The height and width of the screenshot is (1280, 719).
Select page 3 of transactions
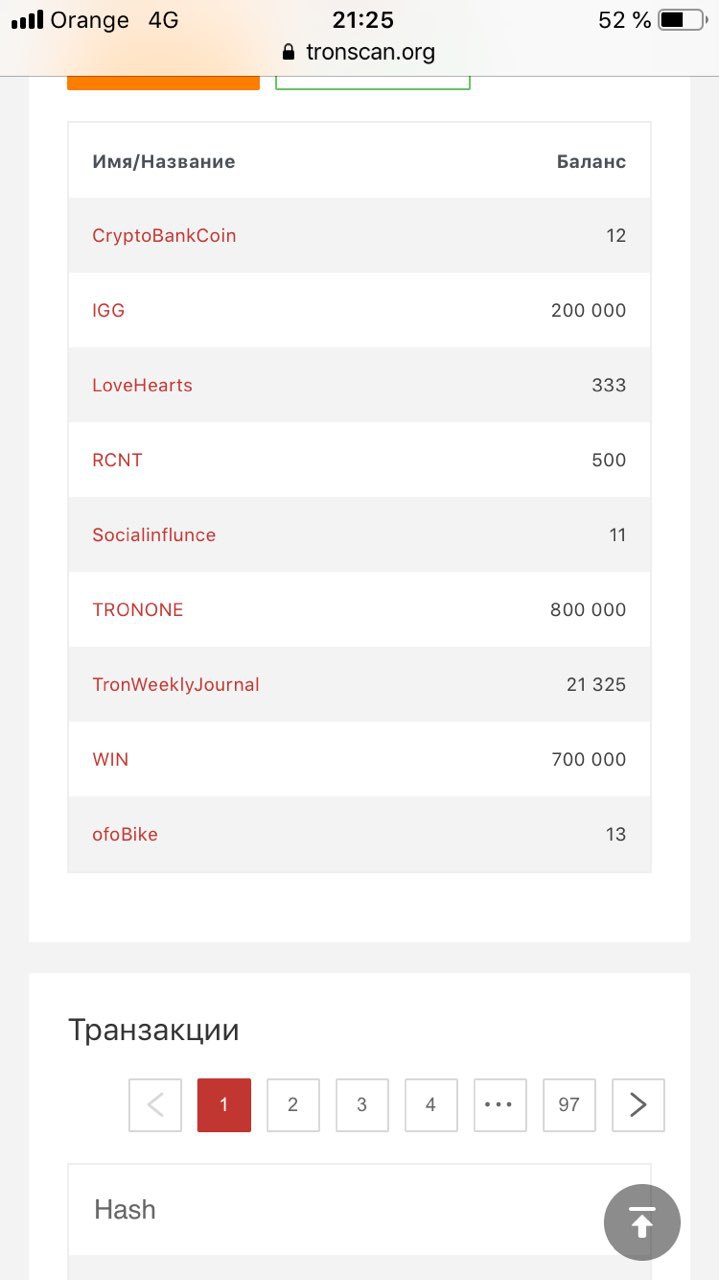point(362,1105)
